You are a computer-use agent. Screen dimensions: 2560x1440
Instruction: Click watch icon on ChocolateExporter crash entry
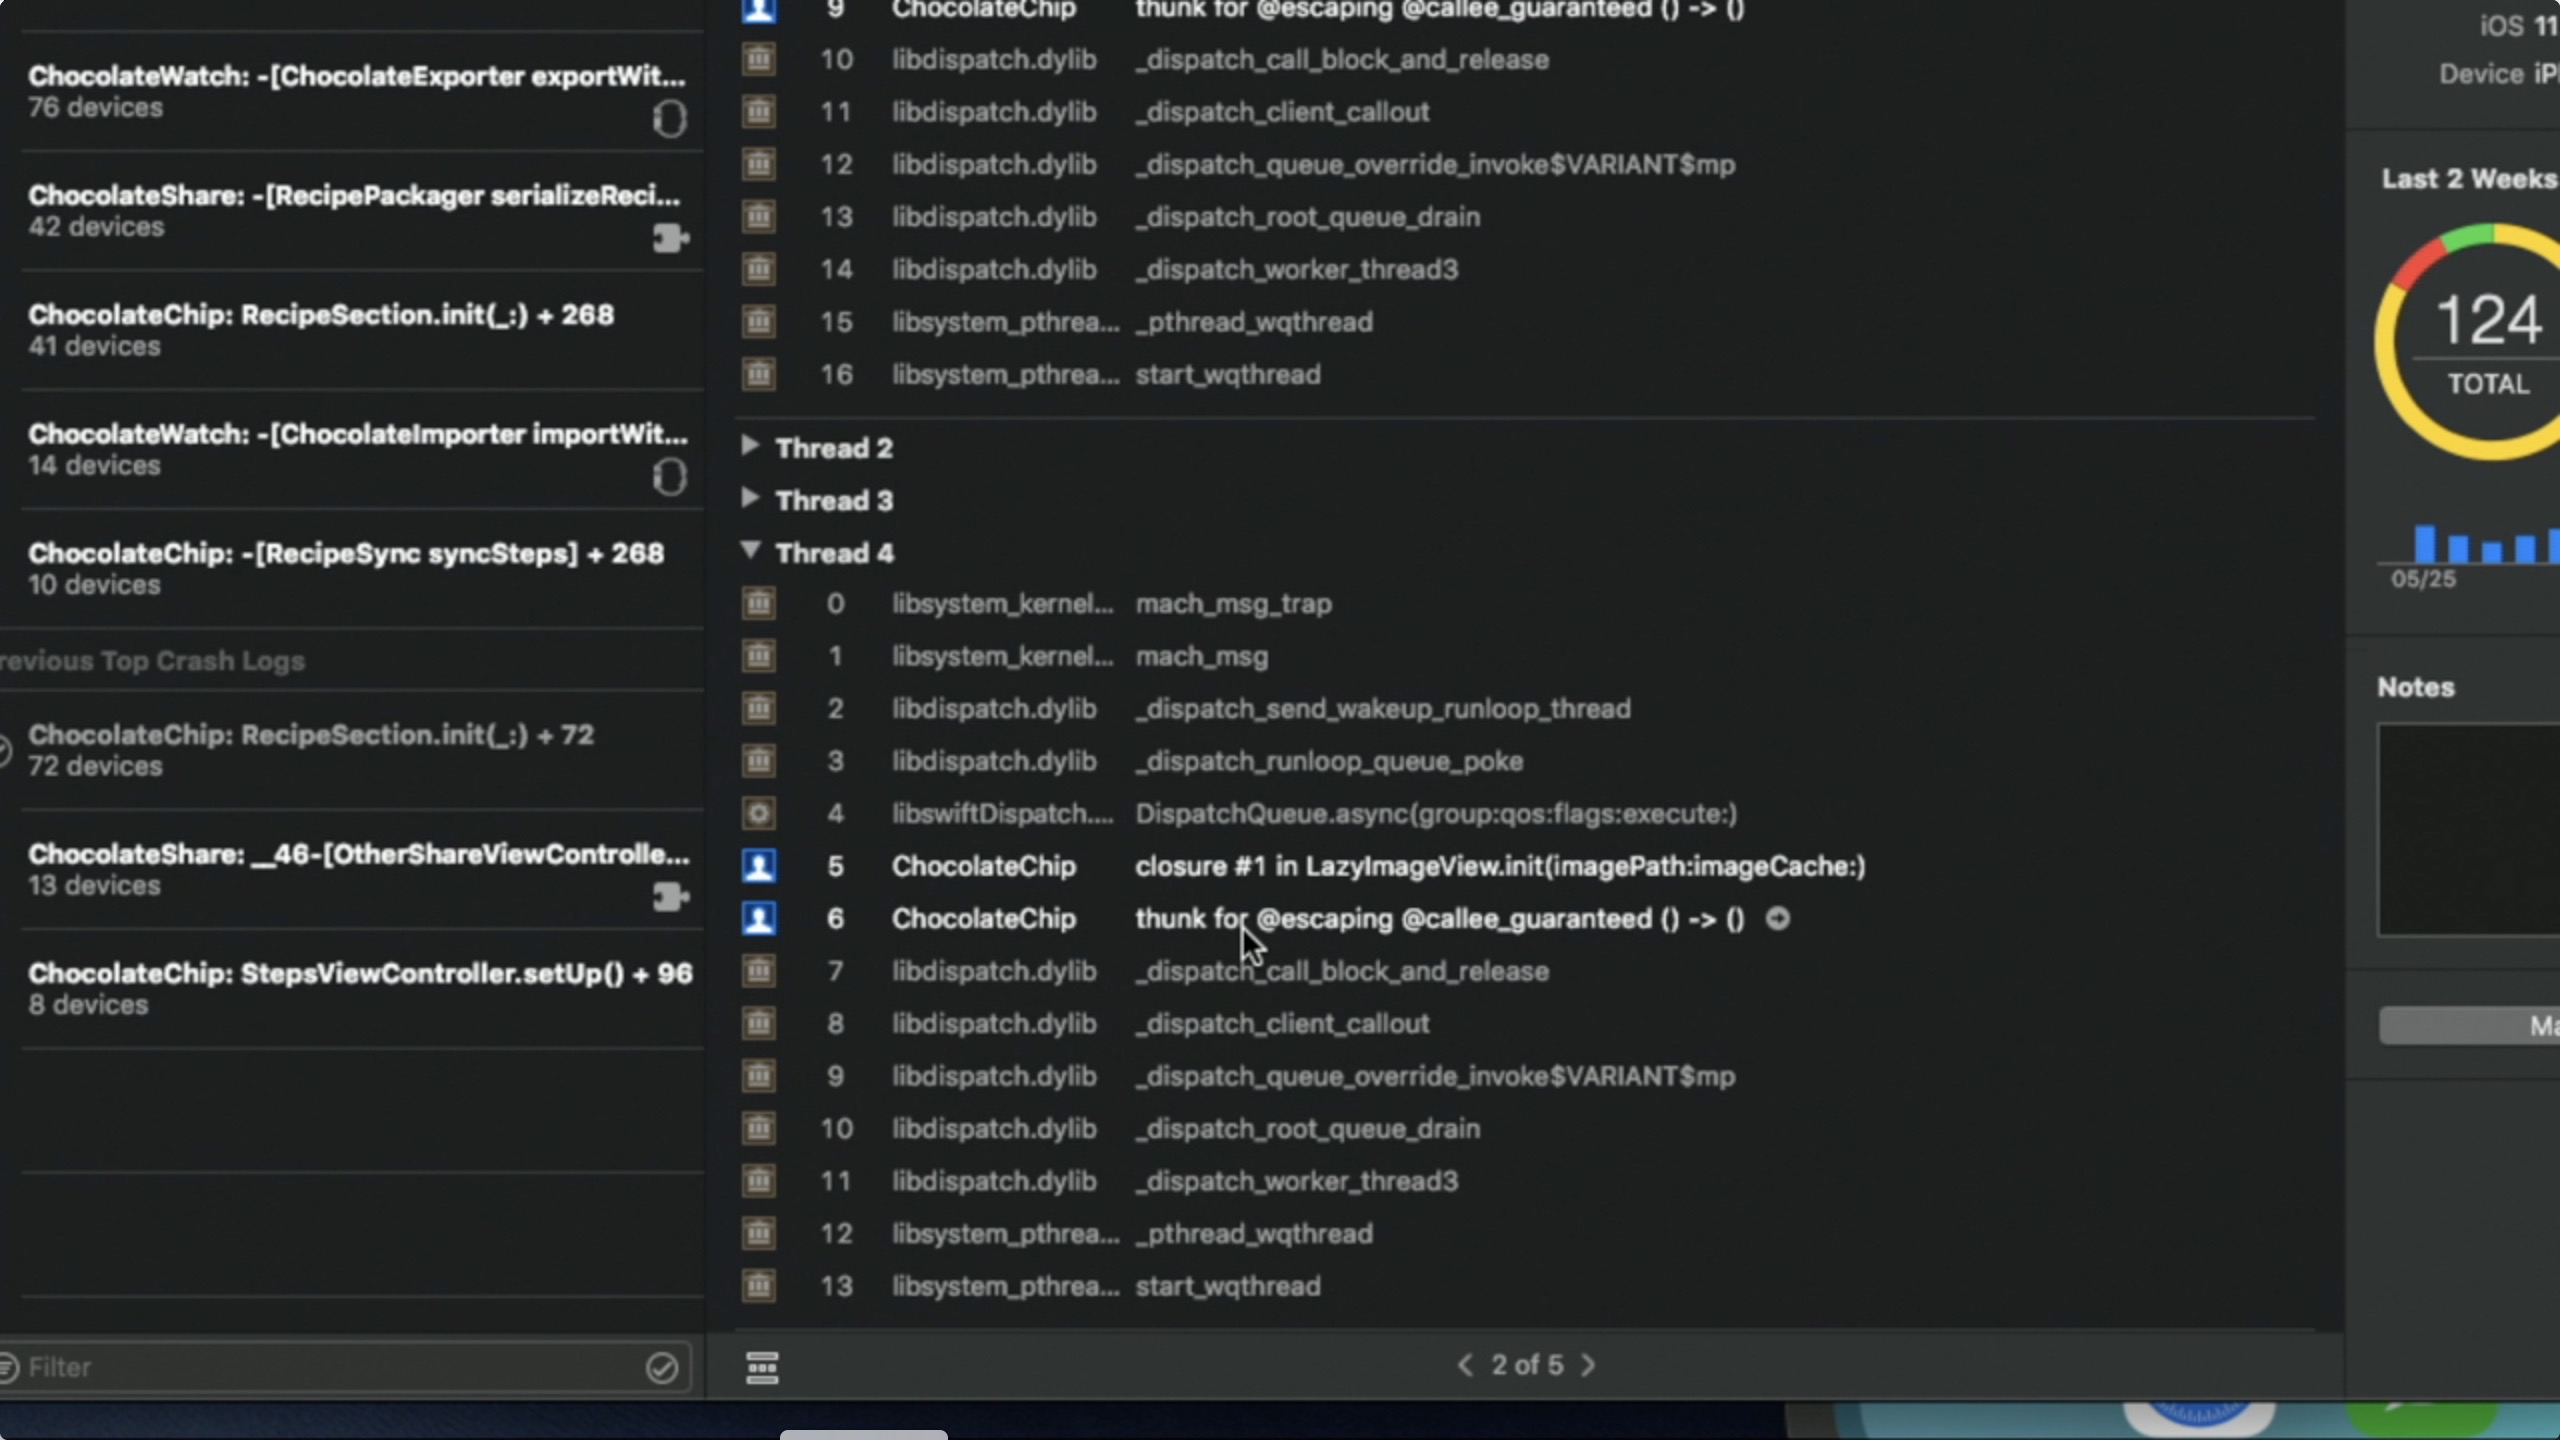tap(669, 119)
